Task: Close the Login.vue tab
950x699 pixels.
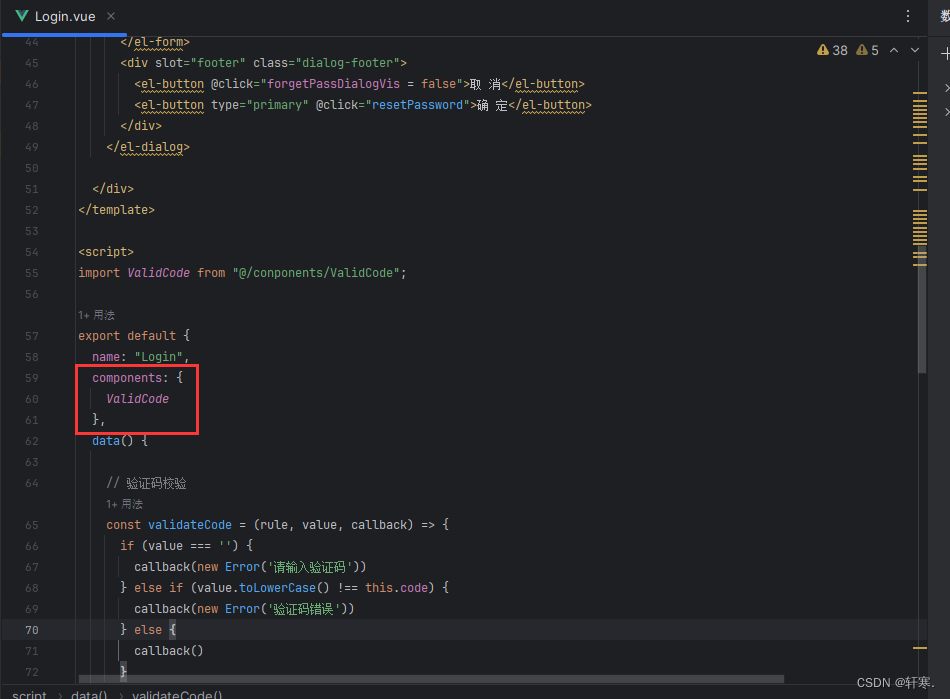Action: (x=109, y=16)
